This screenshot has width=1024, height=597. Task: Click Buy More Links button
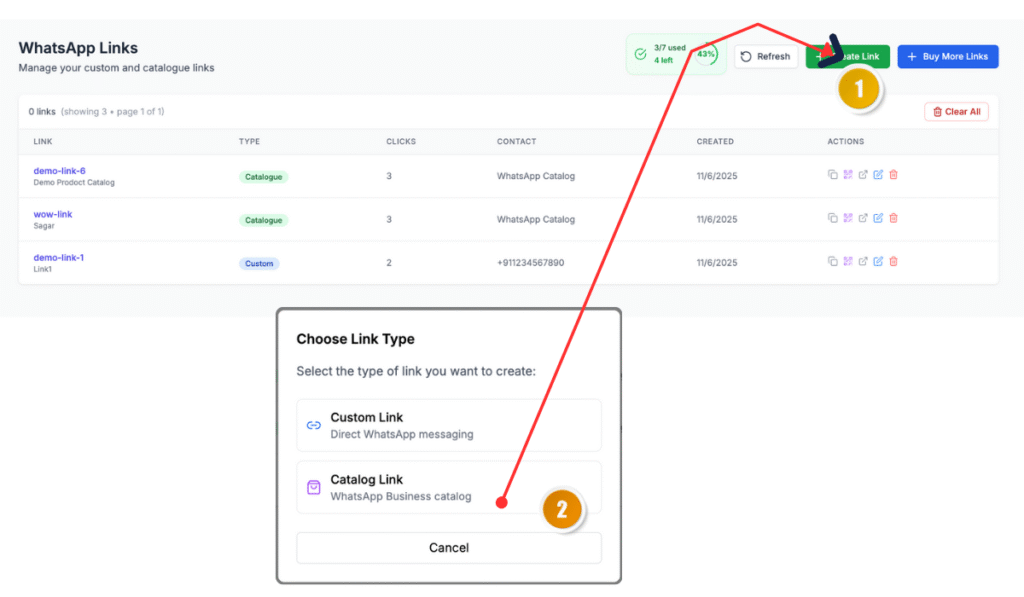947,57
